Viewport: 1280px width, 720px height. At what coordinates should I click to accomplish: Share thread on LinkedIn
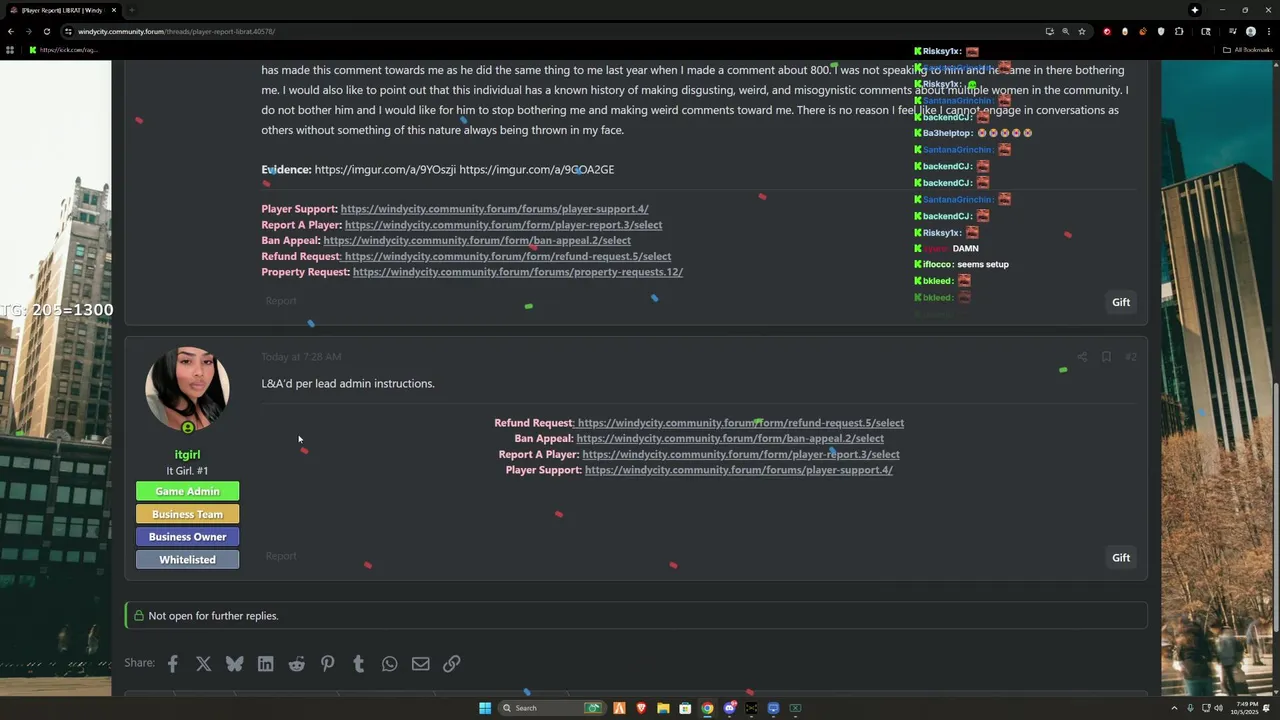(265, 664)
